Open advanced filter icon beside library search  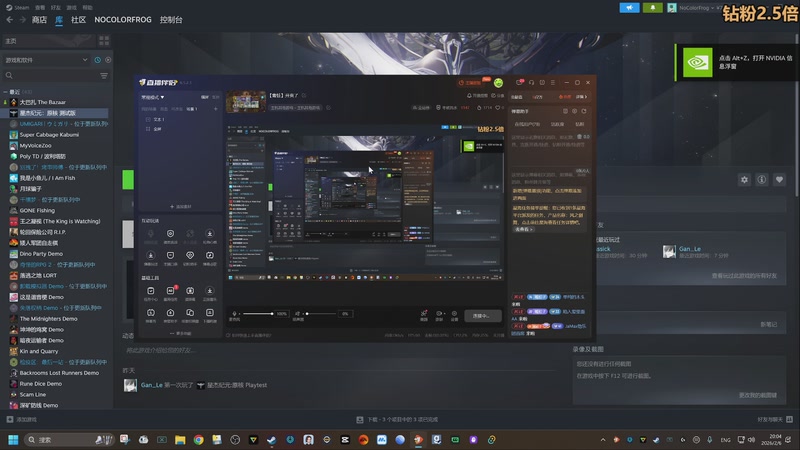[104, 76]
